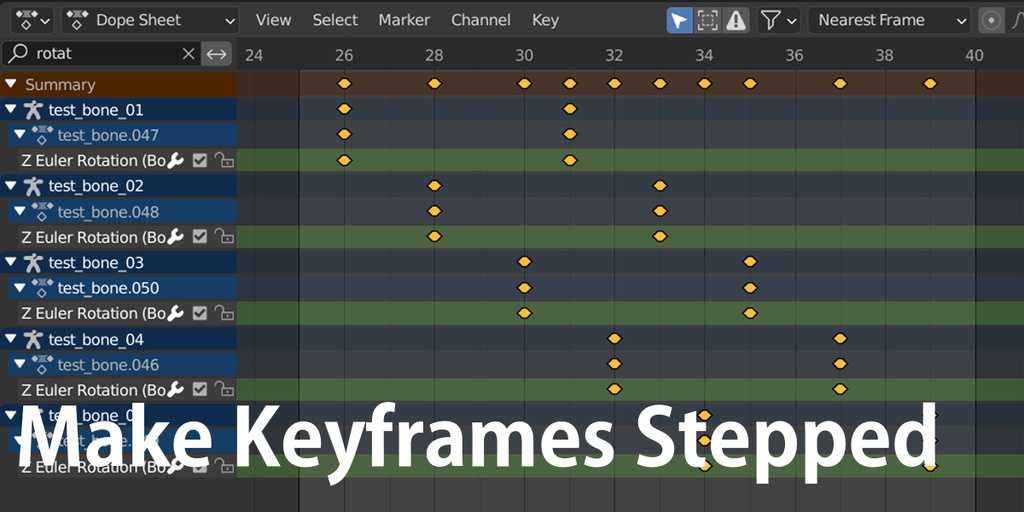Viewport: 1024px width, 512px height.
Task: Toggle Show Hidden dashed box icon
Action: coord(707,20)
